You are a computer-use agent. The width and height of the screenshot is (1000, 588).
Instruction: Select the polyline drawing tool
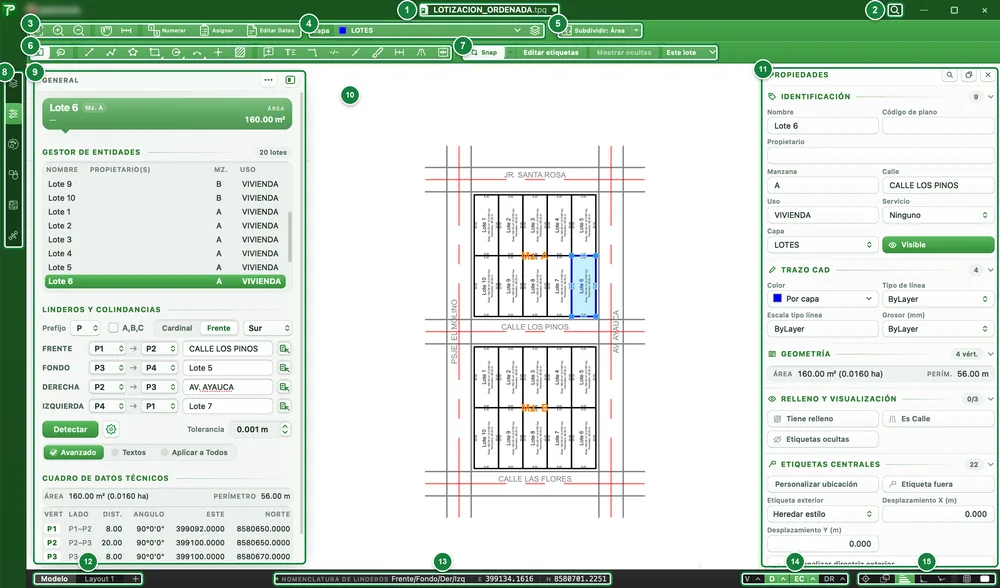111,52
